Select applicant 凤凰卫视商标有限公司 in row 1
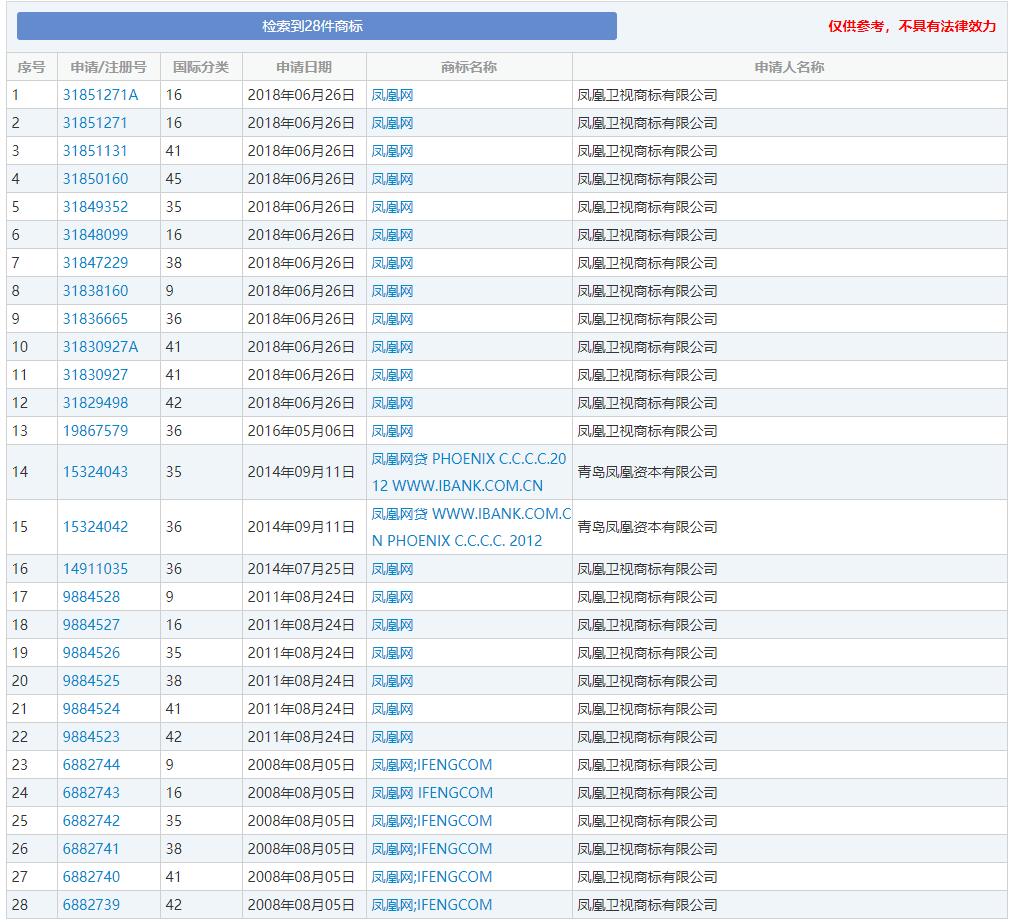This screenshot has height=923, width=1016. (x=647, y=95)
